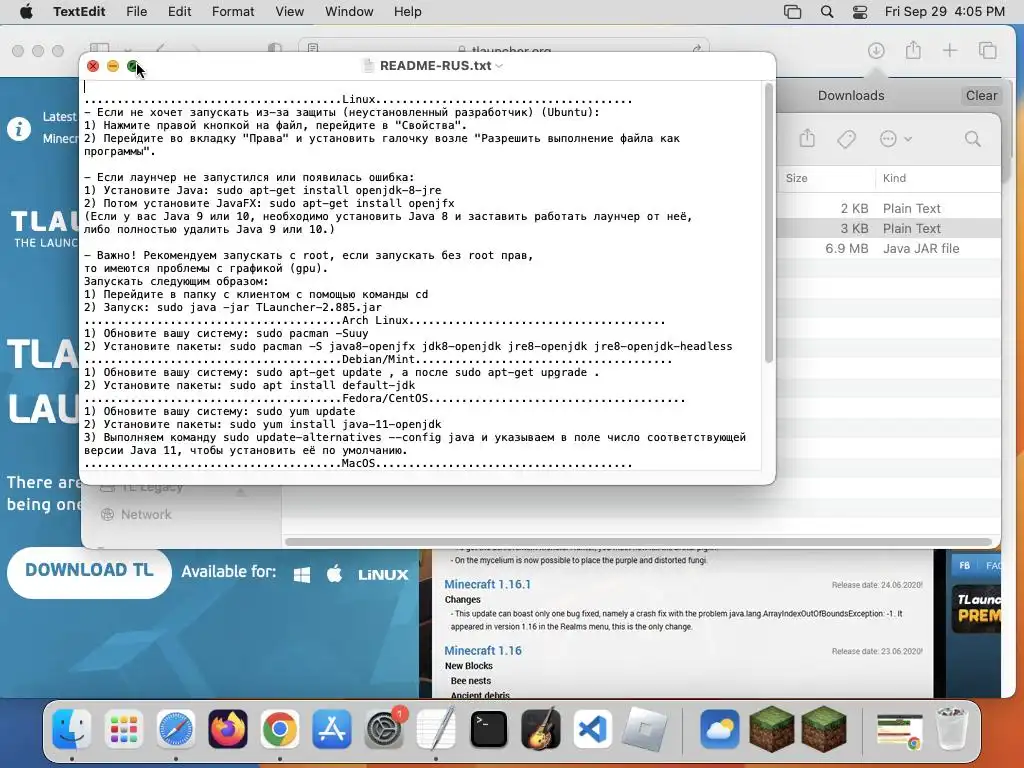The width and height of the screenshot is (1024, 768).
Task: Open GarageBand from the Dock
Action: 541,729
